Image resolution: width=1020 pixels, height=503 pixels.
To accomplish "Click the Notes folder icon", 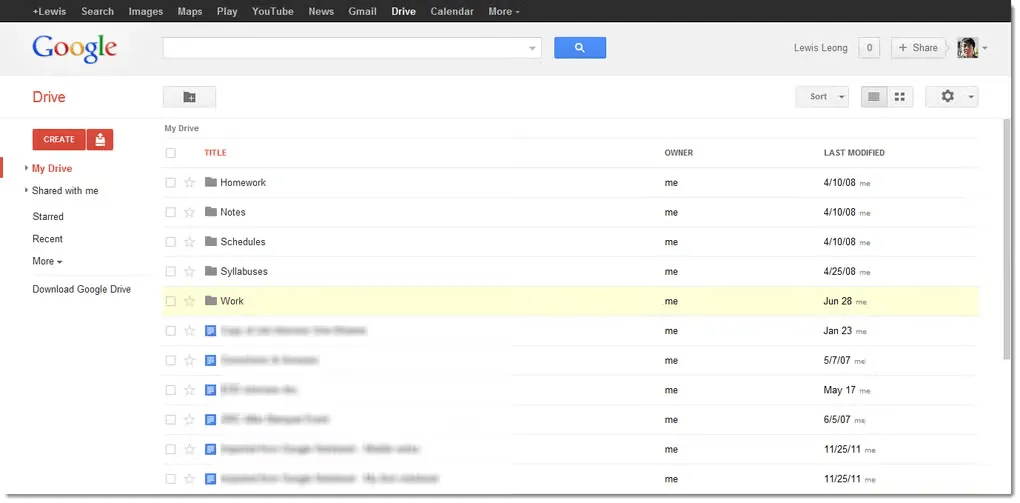I will point(210,212).
